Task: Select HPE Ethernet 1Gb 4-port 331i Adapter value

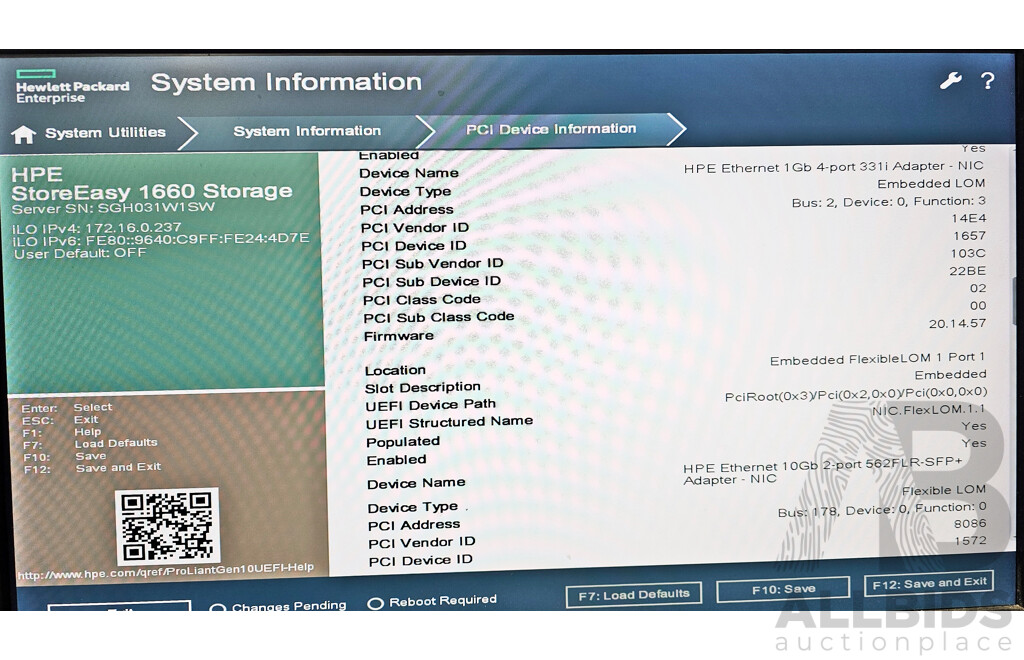Action: click(x=833, y=167)
